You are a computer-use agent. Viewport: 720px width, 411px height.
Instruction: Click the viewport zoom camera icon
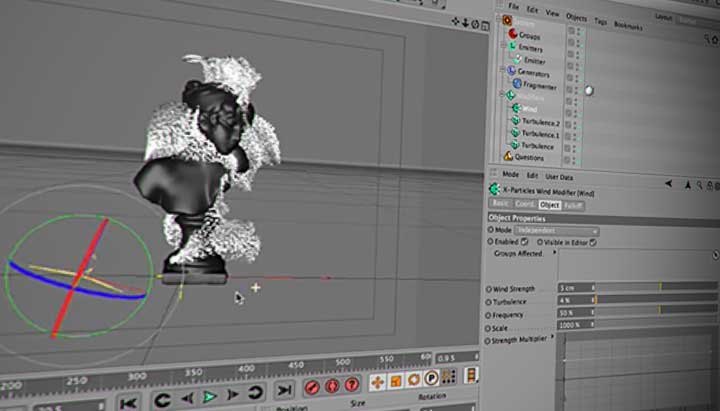(465, 23)
